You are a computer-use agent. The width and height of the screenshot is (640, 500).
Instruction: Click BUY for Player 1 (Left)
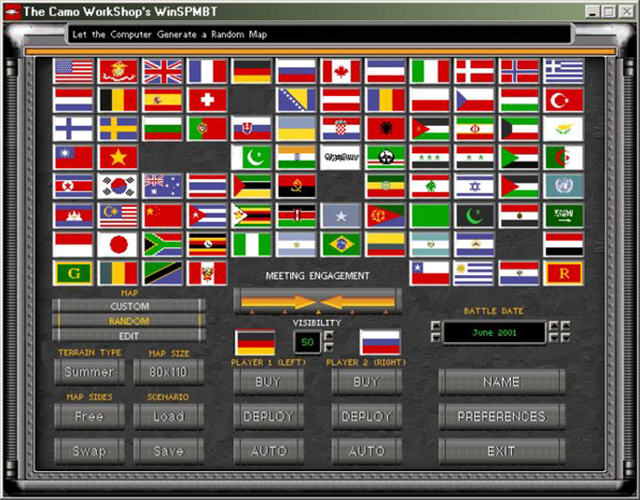tap(269, 382)
